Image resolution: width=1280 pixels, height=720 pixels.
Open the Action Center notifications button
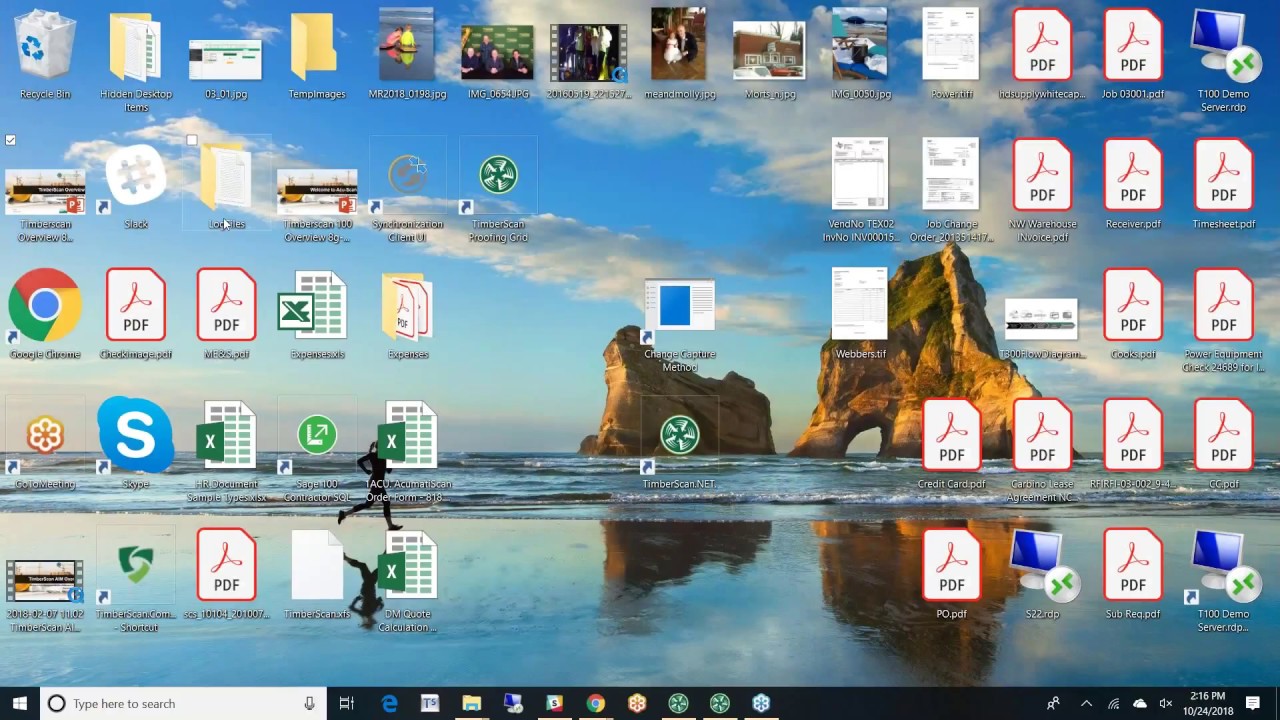(x=1252, y=703)
